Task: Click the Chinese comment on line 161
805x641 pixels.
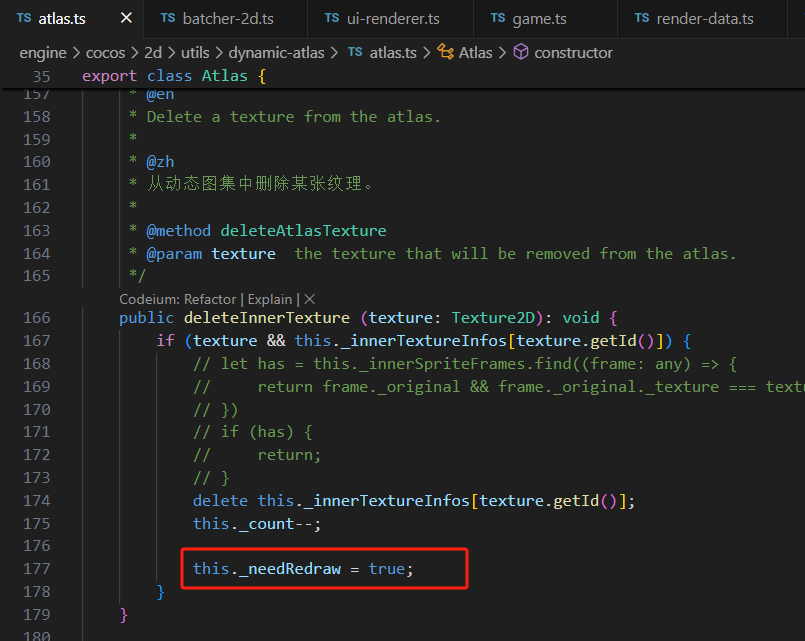Action: [260, 183]
